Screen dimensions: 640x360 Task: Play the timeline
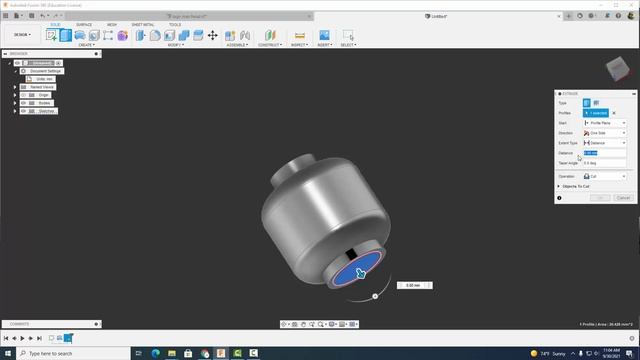pyautogui.click(x=22, y=338)
